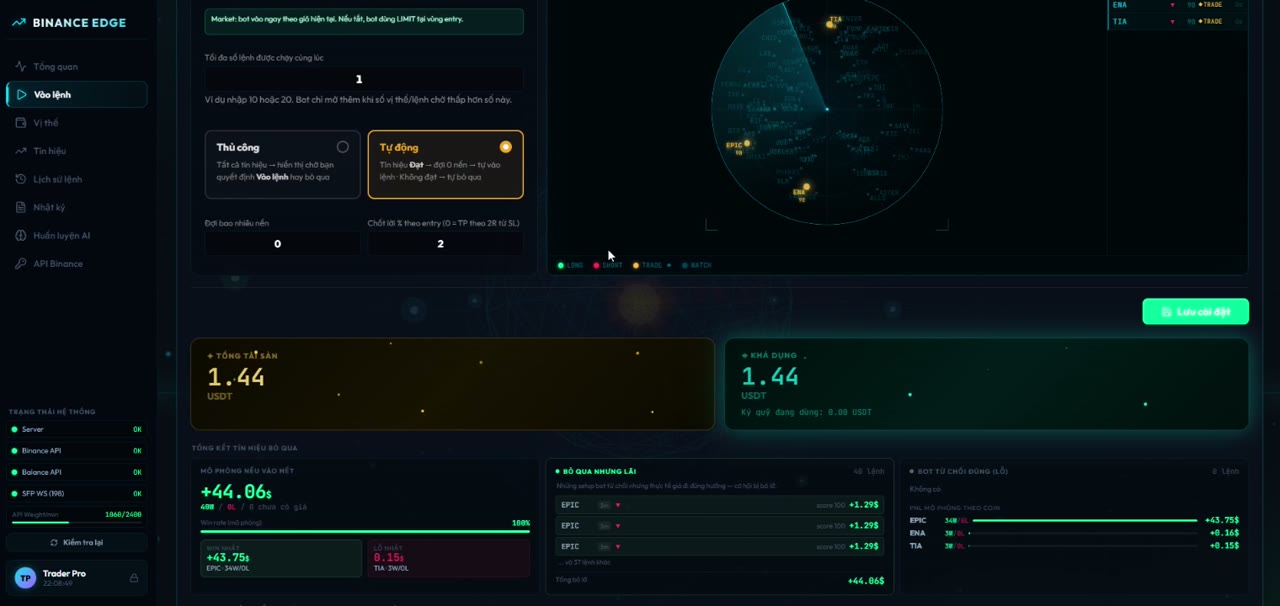Click the Trader Pro account name
This screenshot has height=606, width=1280.
[64, 574]
